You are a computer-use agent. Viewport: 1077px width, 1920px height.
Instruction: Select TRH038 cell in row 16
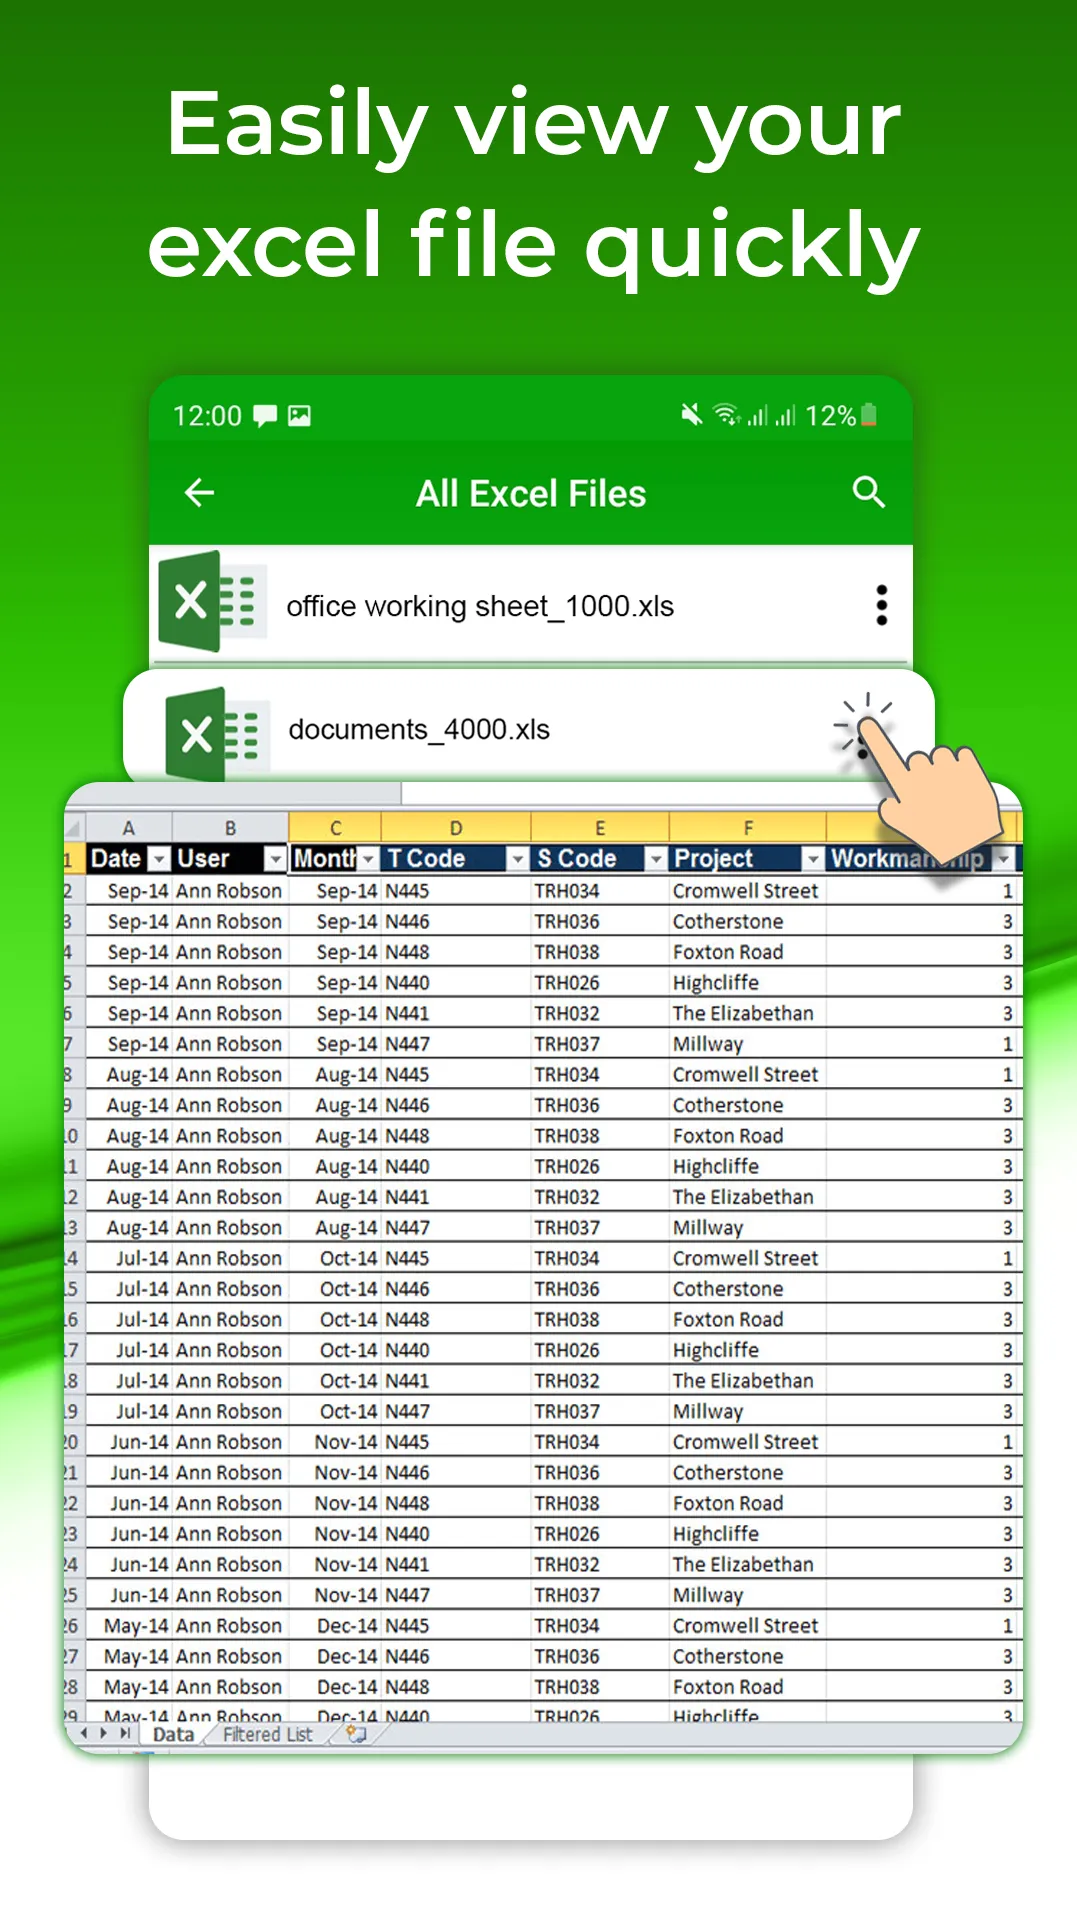(600, 1319)
